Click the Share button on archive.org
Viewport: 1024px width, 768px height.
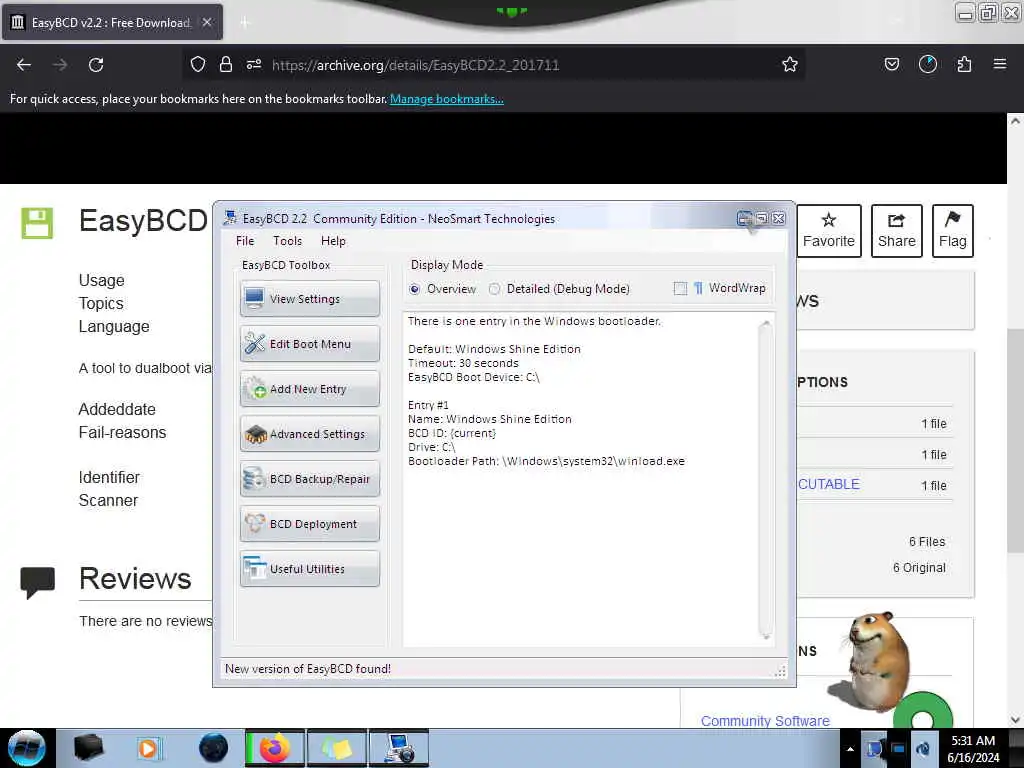897,231
